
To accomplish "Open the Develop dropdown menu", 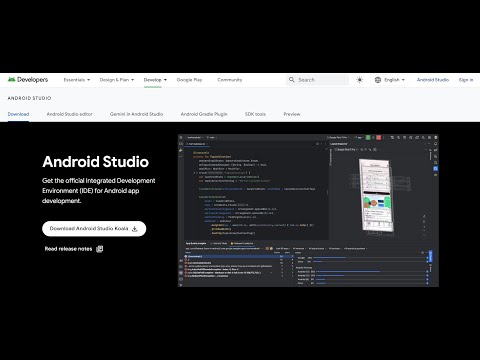I will coord(155,80).
